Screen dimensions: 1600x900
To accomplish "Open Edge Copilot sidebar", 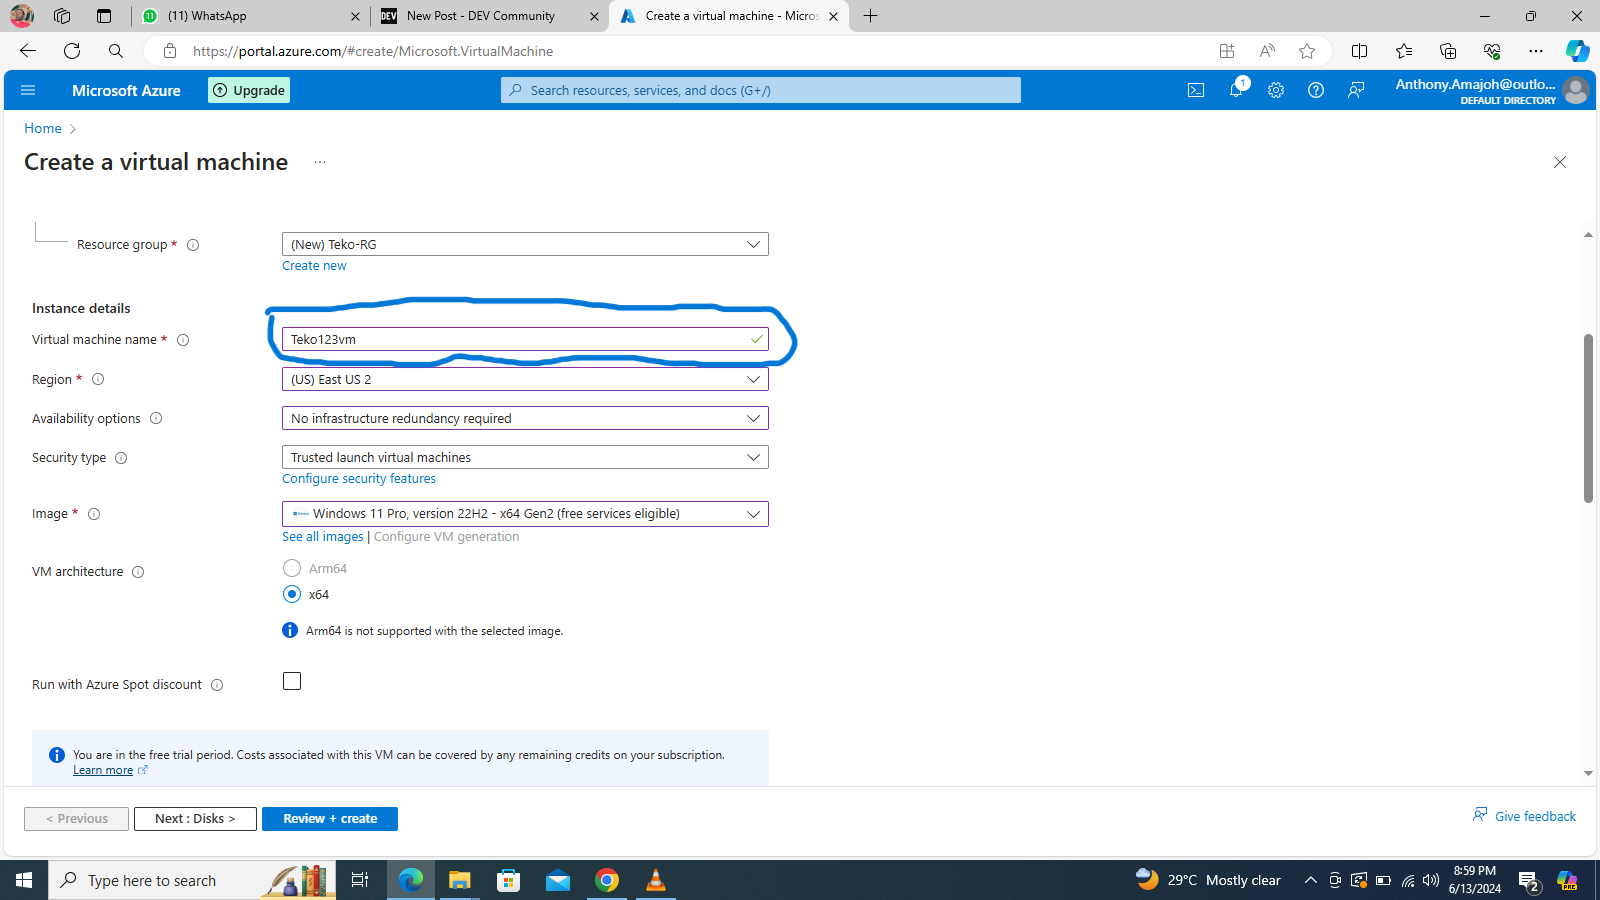I will [x=1577, y=51].
